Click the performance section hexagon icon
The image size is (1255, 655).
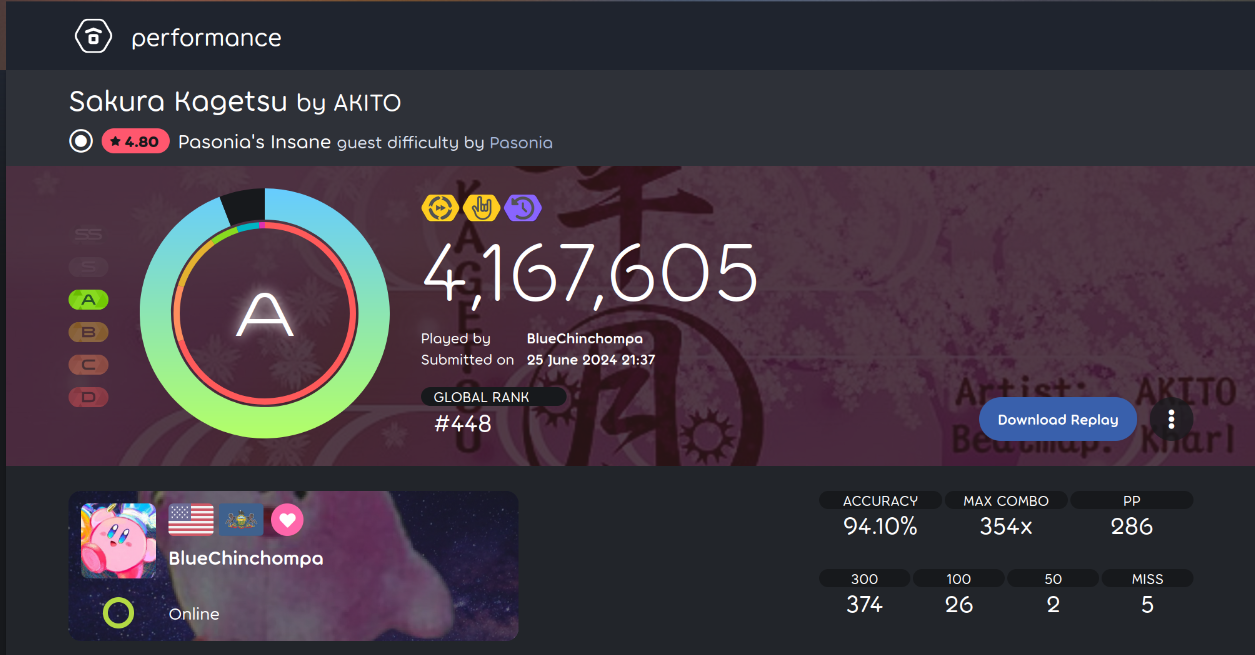coord(93,37)
